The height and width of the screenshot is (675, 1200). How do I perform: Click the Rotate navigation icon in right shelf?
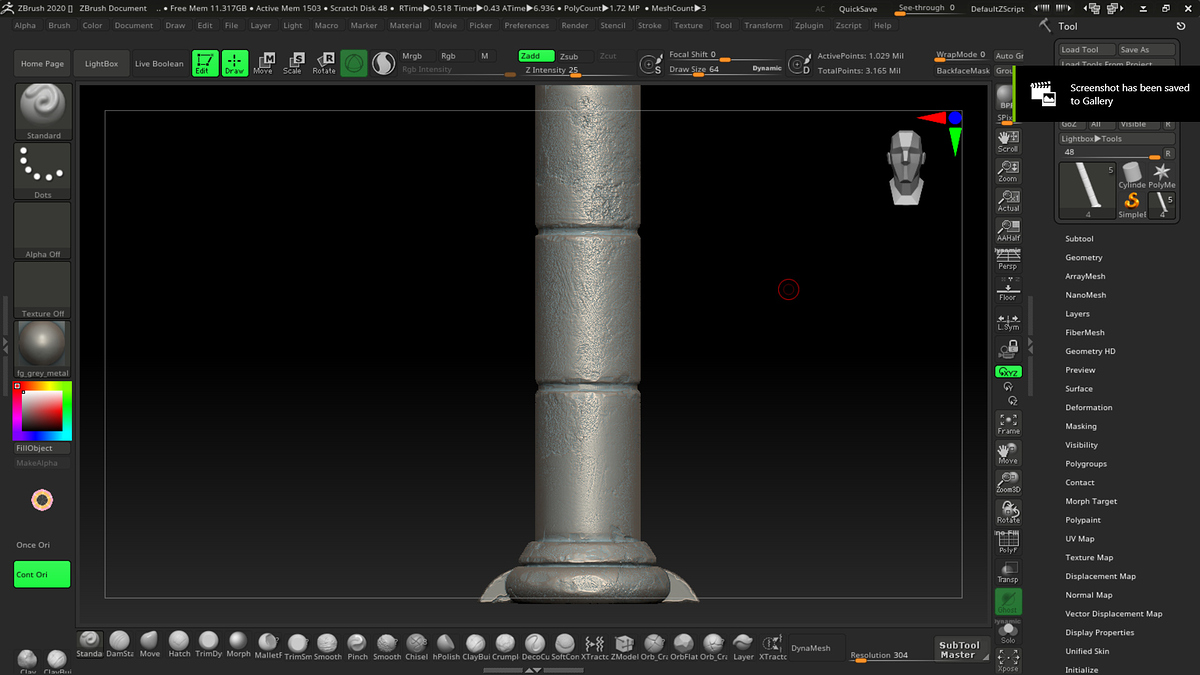pyautogui.click(x=1008, y=512)
